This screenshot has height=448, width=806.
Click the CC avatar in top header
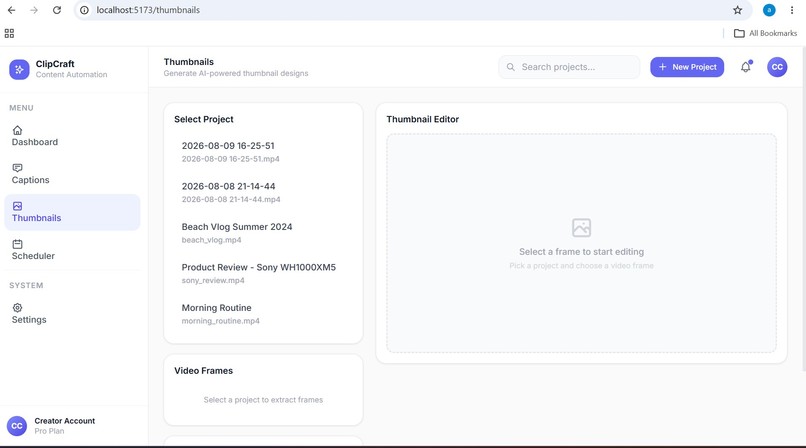coord(777,67)
